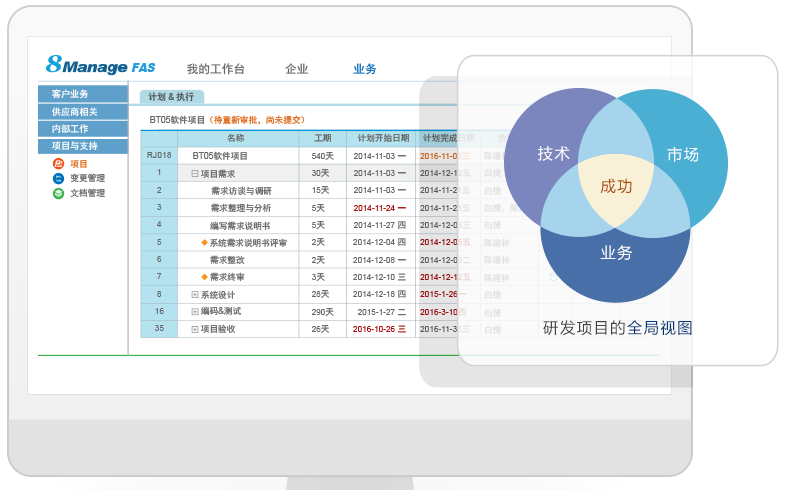Open the 计划 & 执行 tab
Viewport: 786px width, 490px height.
(171, 97)
